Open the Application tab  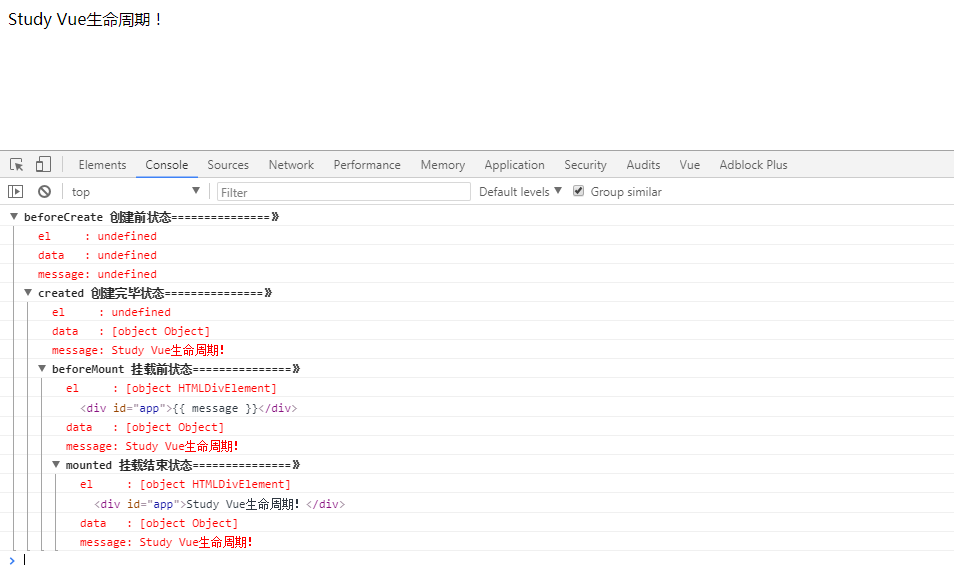514,165
